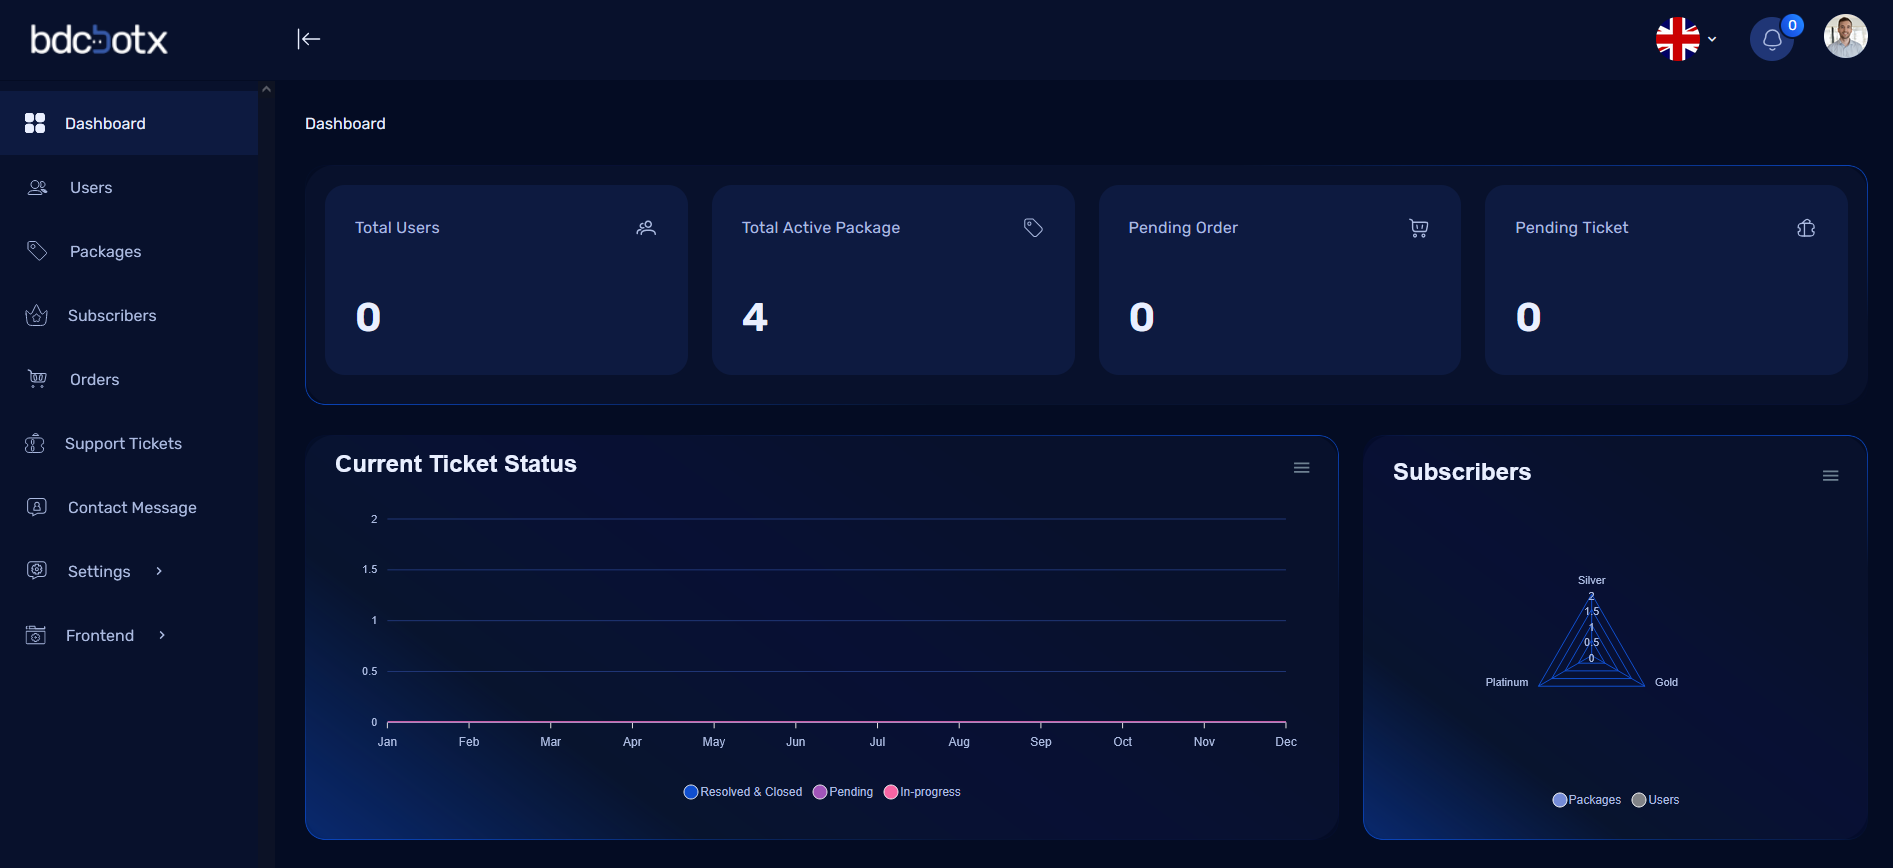Collapse the sidebar with the arrow icon
This screenshot has width=1893, height=868.
(308, 39)
